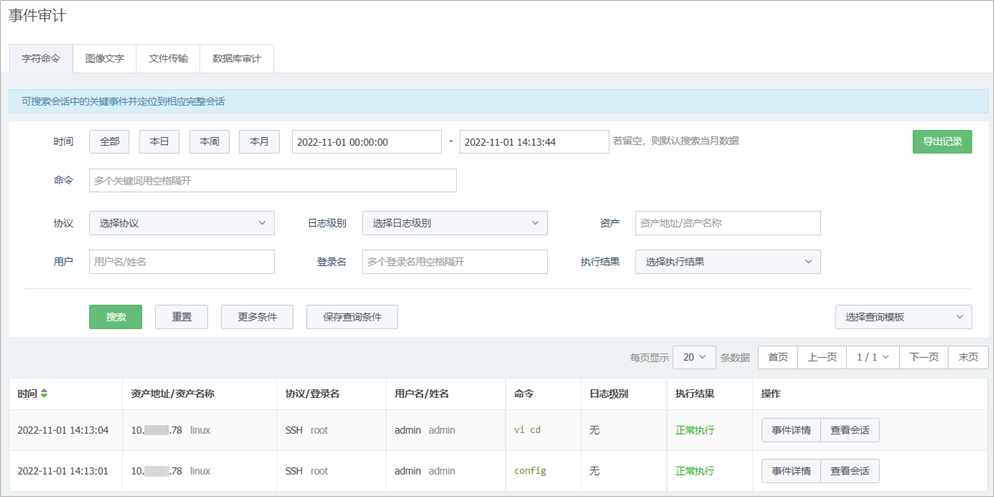Switch to the 图像文字 tab
The height and width of the screenshot is (497, 994).
click(x=105, y=59)
